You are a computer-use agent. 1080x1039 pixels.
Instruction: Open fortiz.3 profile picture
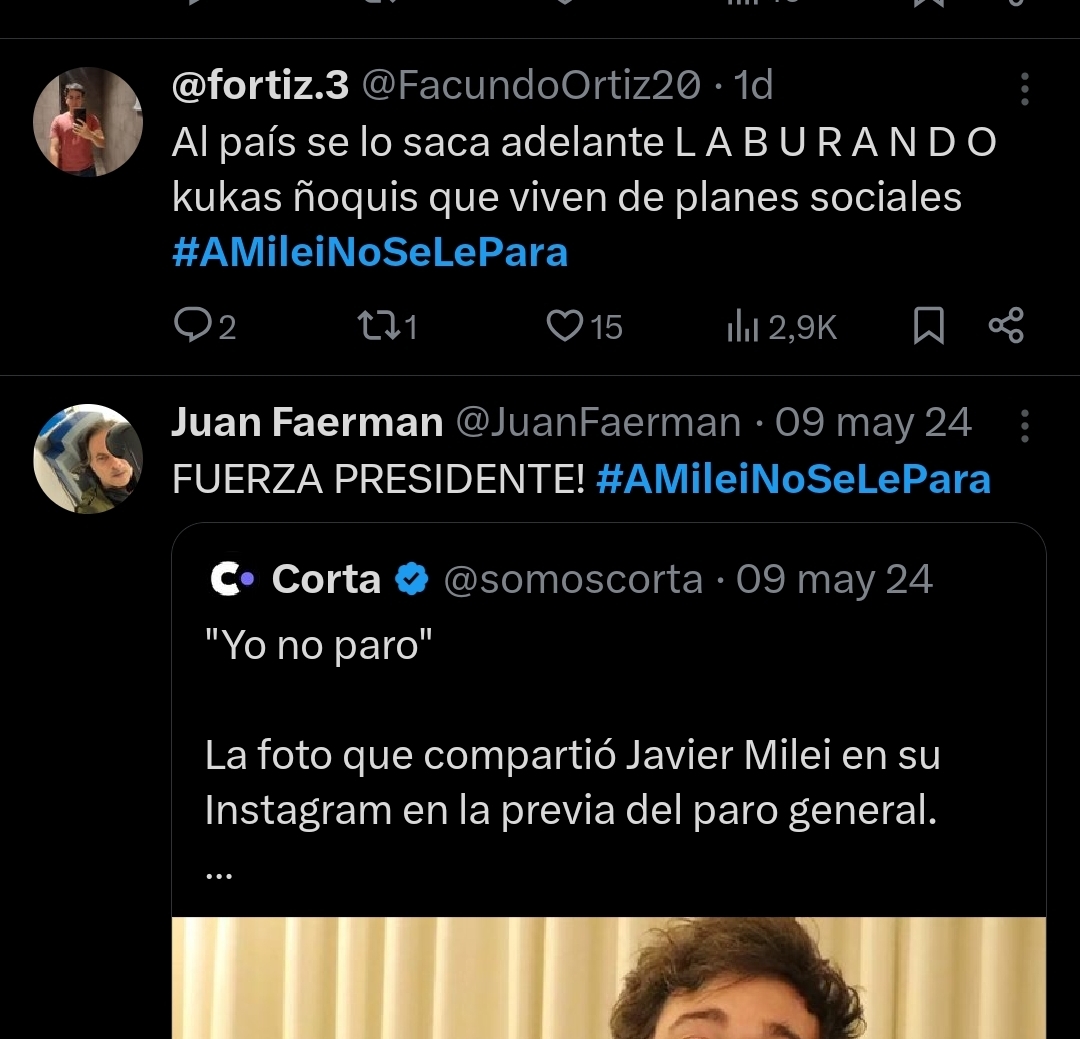[x=88, y=122]
